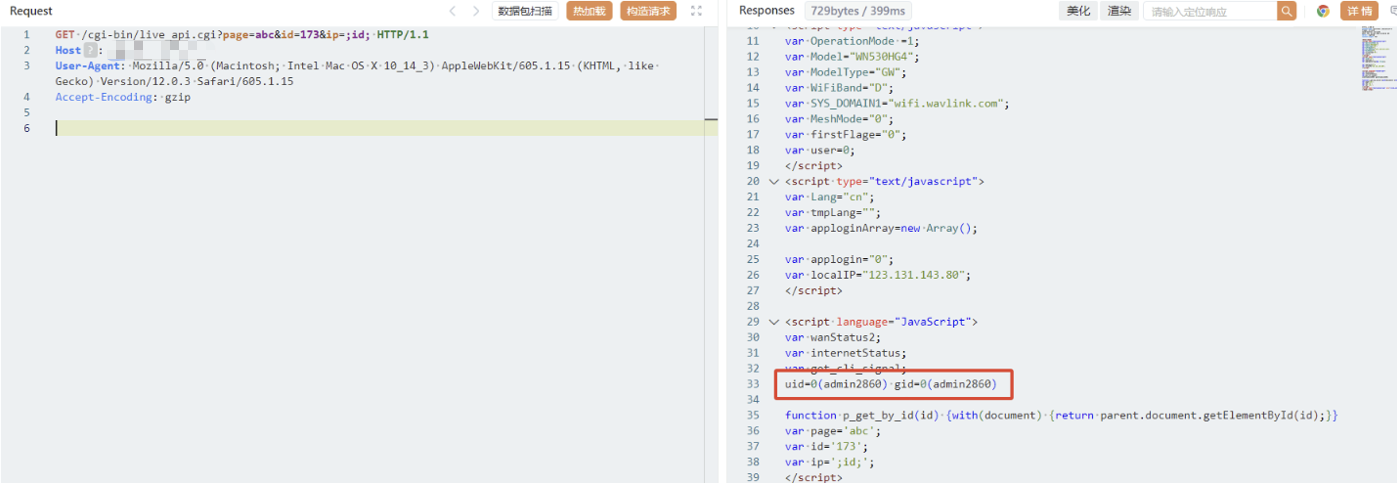The width and height of the screenshot is (1397, 483).
Task: Click the var user=0 line
Action: [x=820, y=150]
